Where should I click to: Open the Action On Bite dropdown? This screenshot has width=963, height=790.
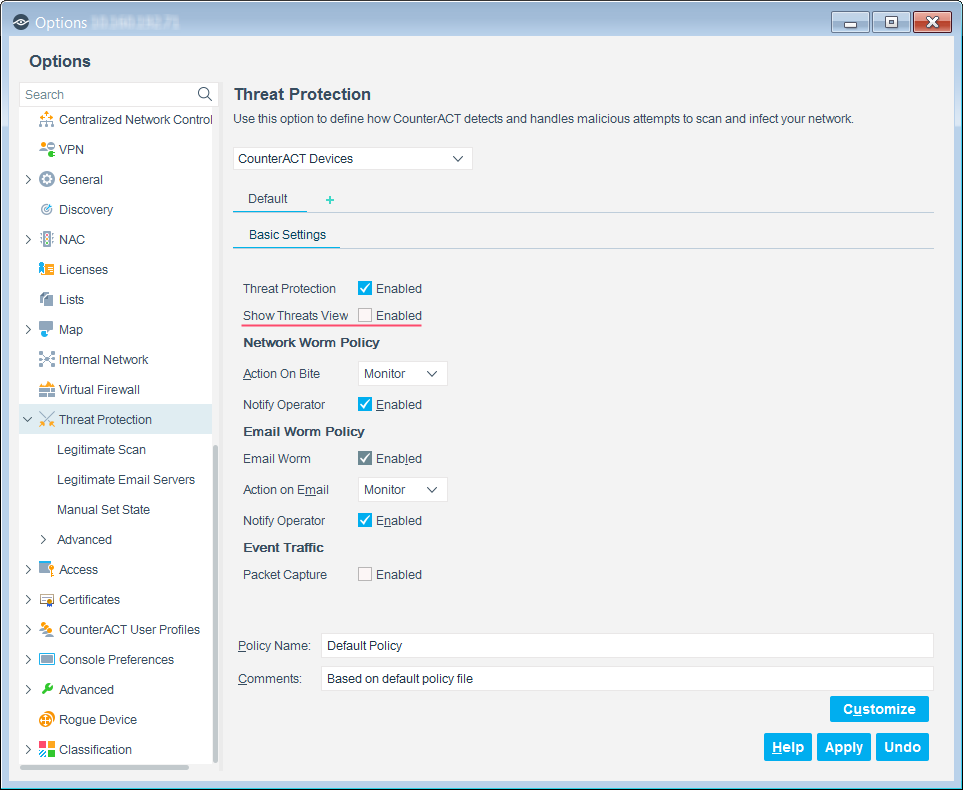pos(402,373)
